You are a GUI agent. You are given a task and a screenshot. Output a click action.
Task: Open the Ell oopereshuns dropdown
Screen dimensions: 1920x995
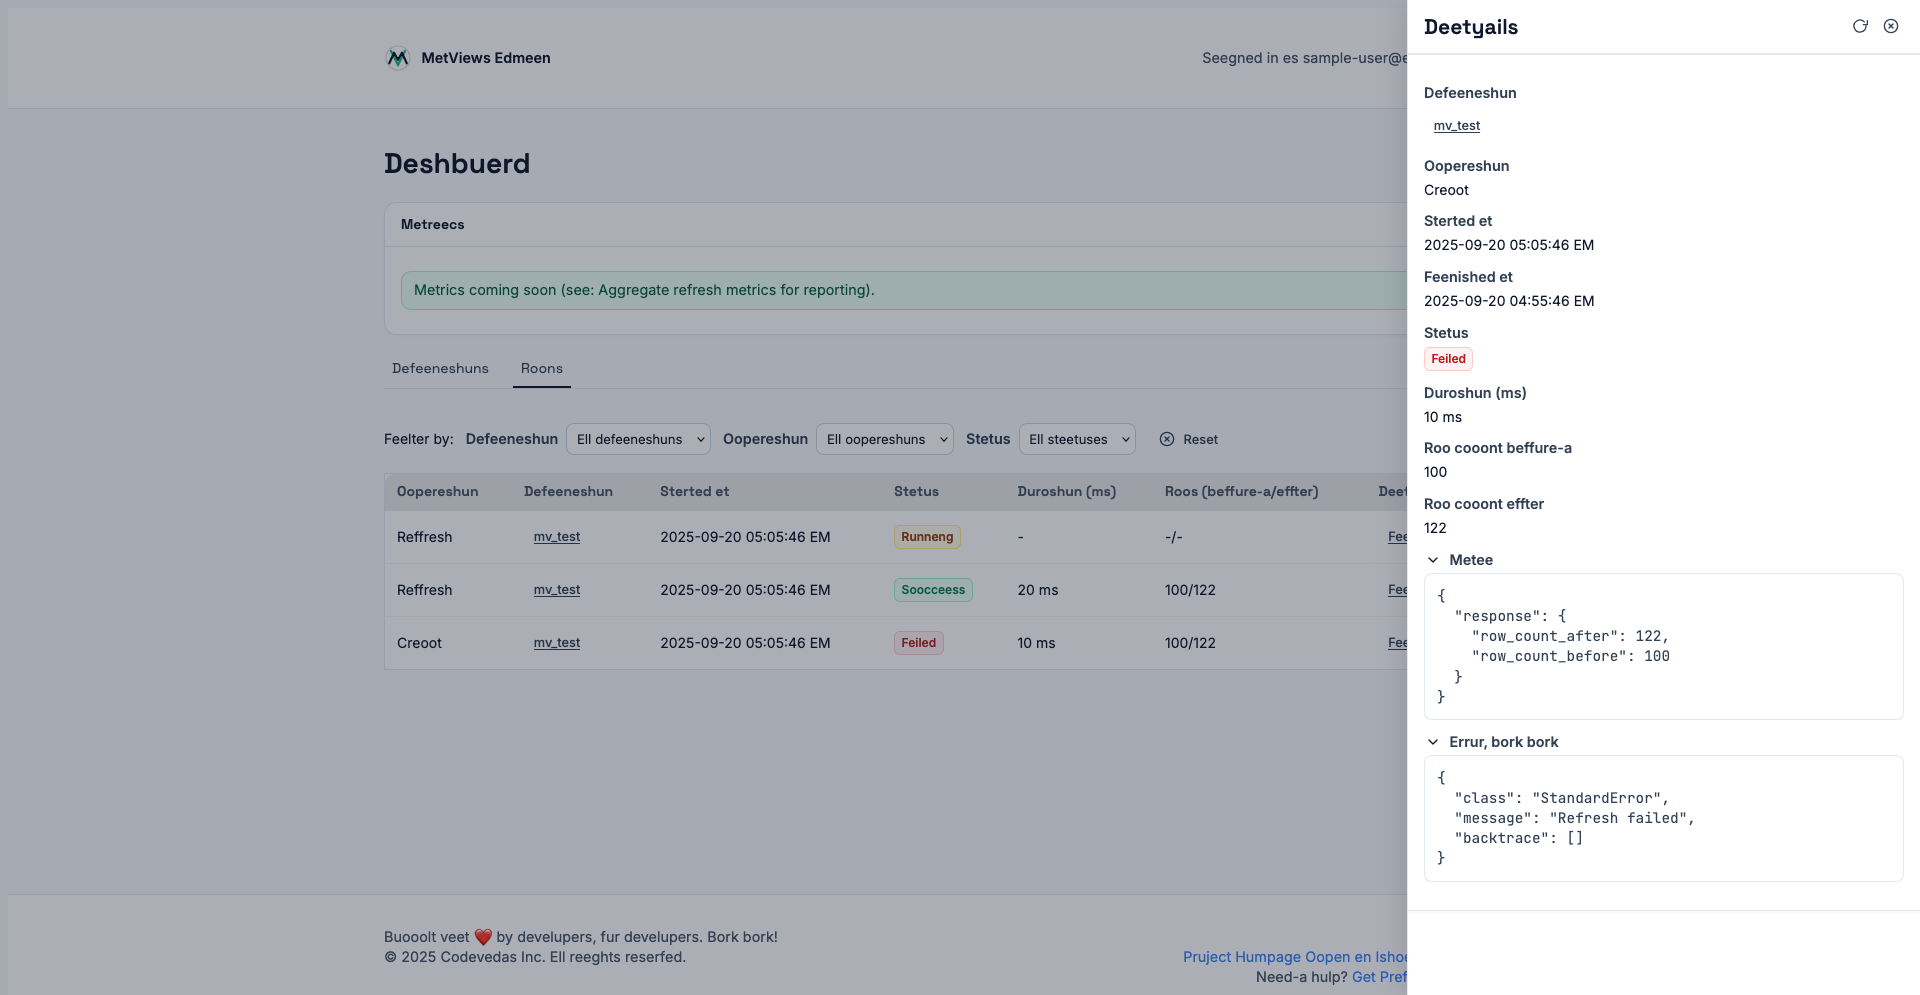pos(884,439)
